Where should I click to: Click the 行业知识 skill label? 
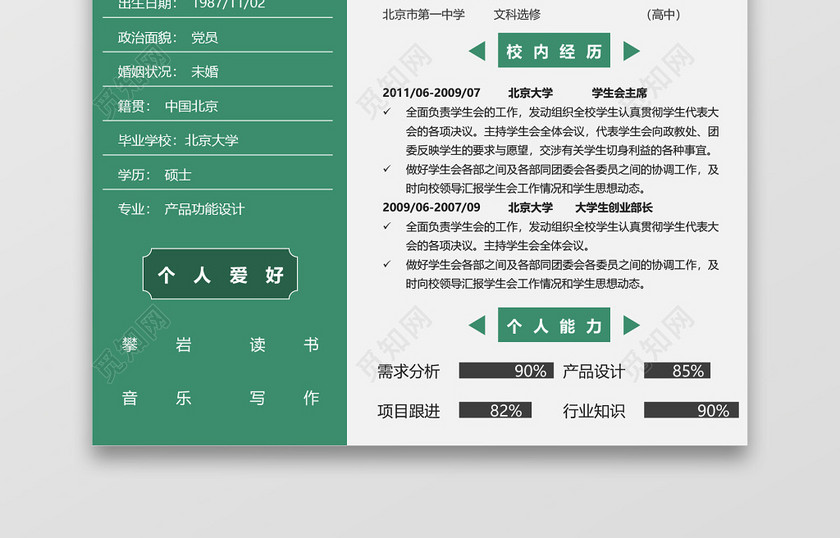coord(594,411)
